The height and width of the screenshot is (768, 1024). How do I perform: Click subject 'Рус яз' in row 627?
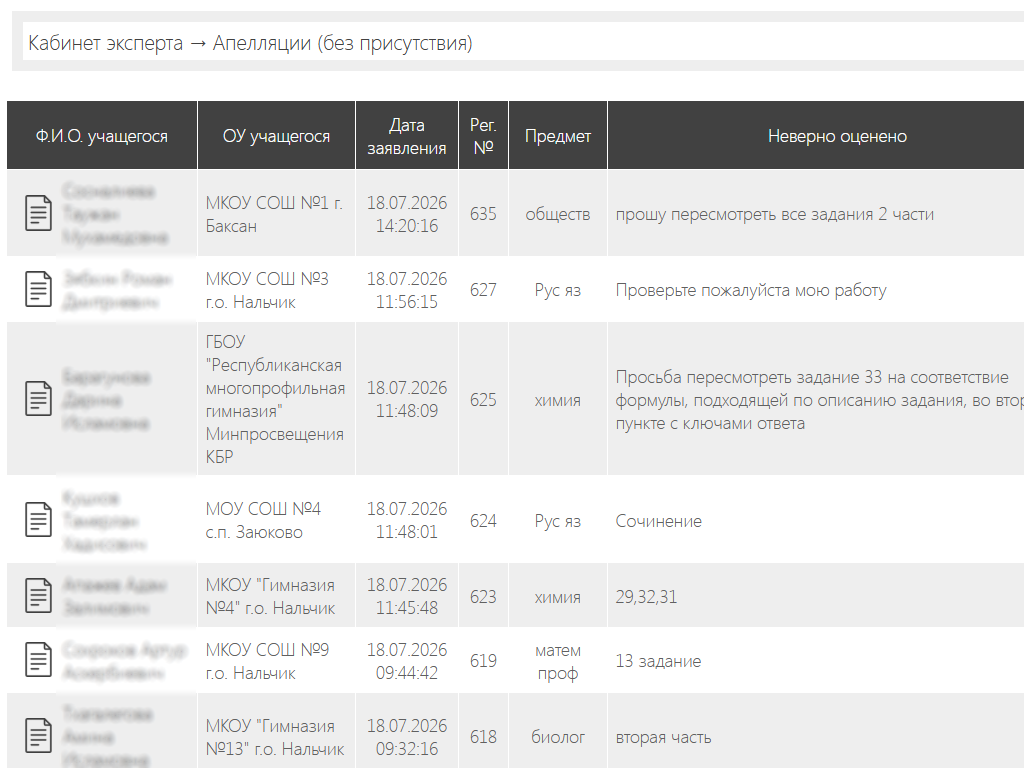pos(558,290)
